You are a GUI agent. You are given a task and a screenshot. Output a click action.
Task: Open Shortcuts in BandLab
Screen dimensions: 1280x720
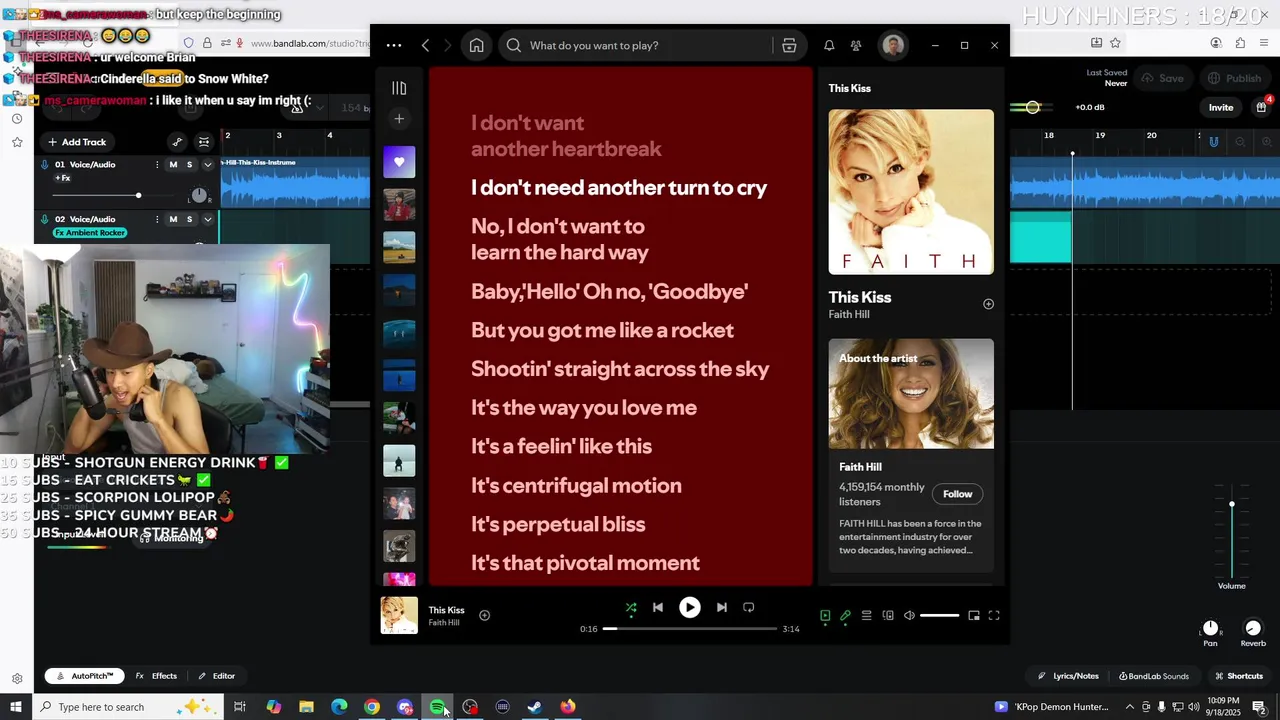coord(1238,676)
